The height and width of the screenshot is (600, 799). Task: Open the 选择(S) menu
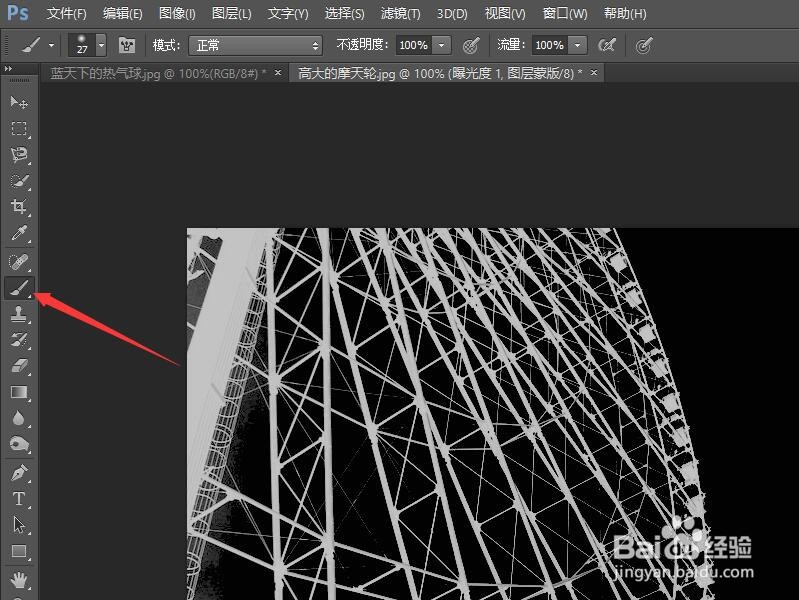coord(345,13)
